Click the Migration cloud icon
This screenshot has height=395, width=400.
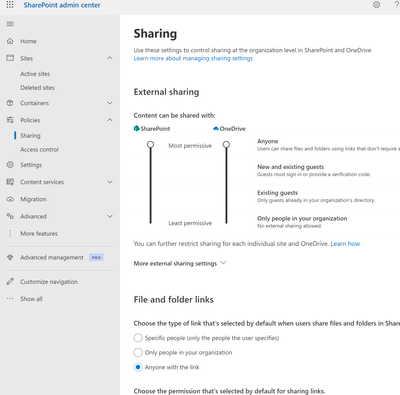click(10, 199)
